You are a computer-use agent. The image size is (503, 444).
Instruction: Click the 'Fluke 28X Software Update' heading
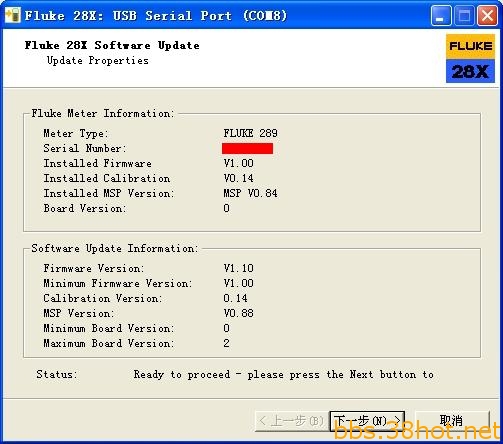(112, 45)
